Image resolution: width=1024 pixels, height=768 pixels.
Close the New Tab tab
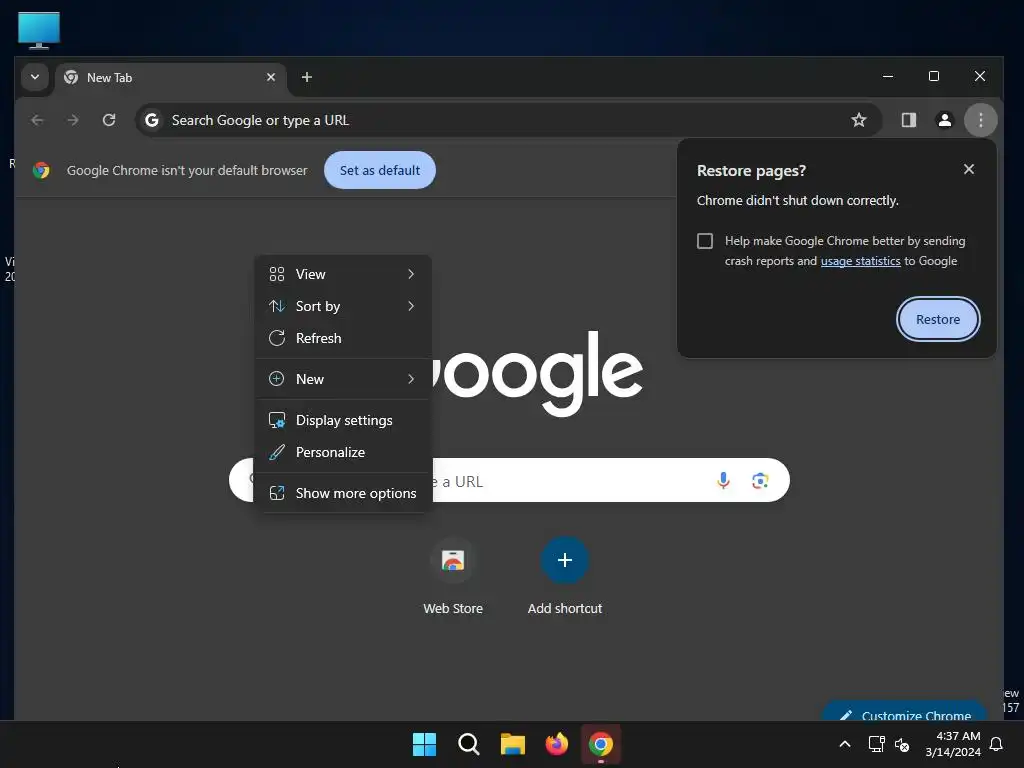[x=271, y=77]
